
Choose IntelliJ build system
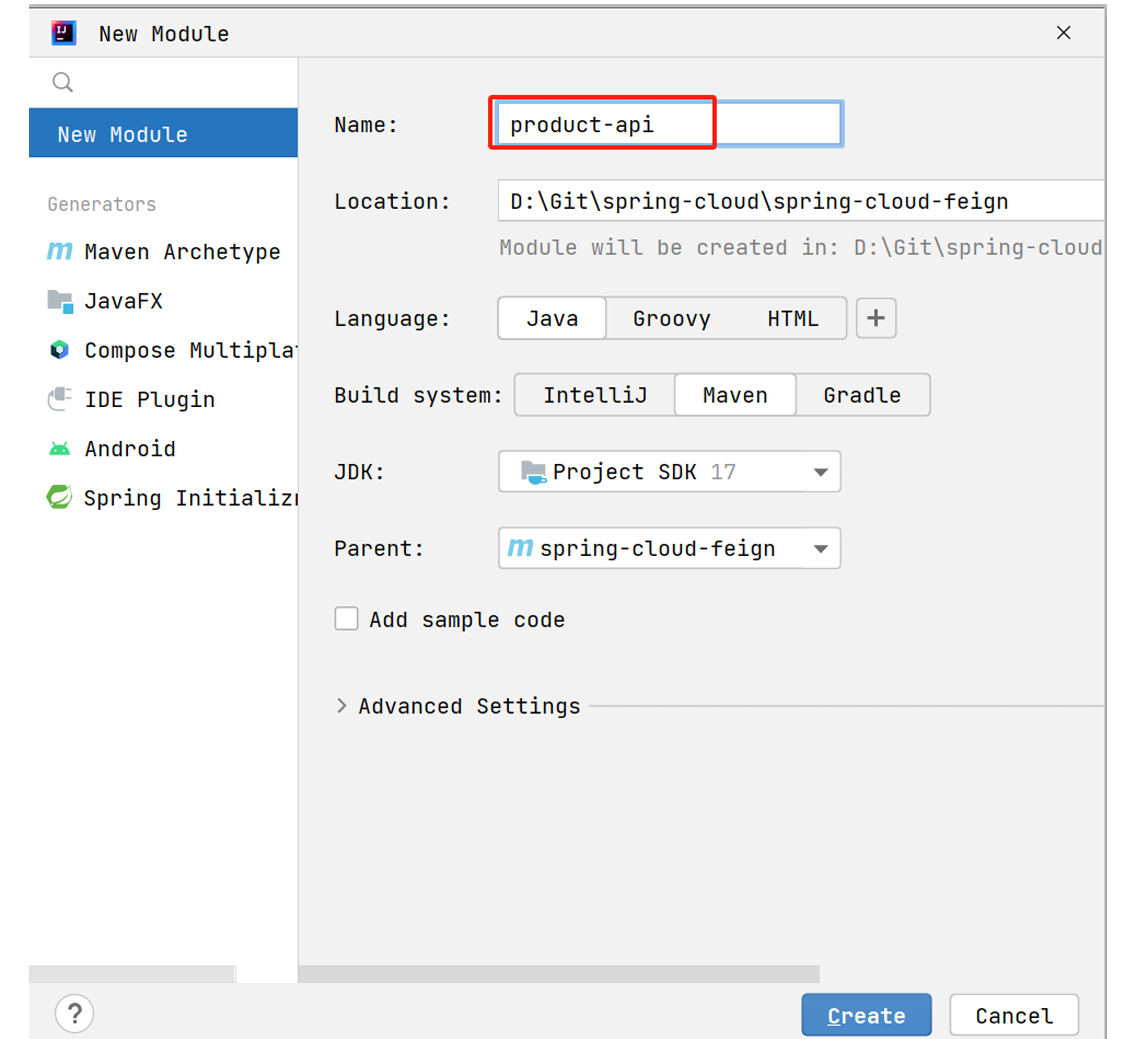(x=595, y=395)
